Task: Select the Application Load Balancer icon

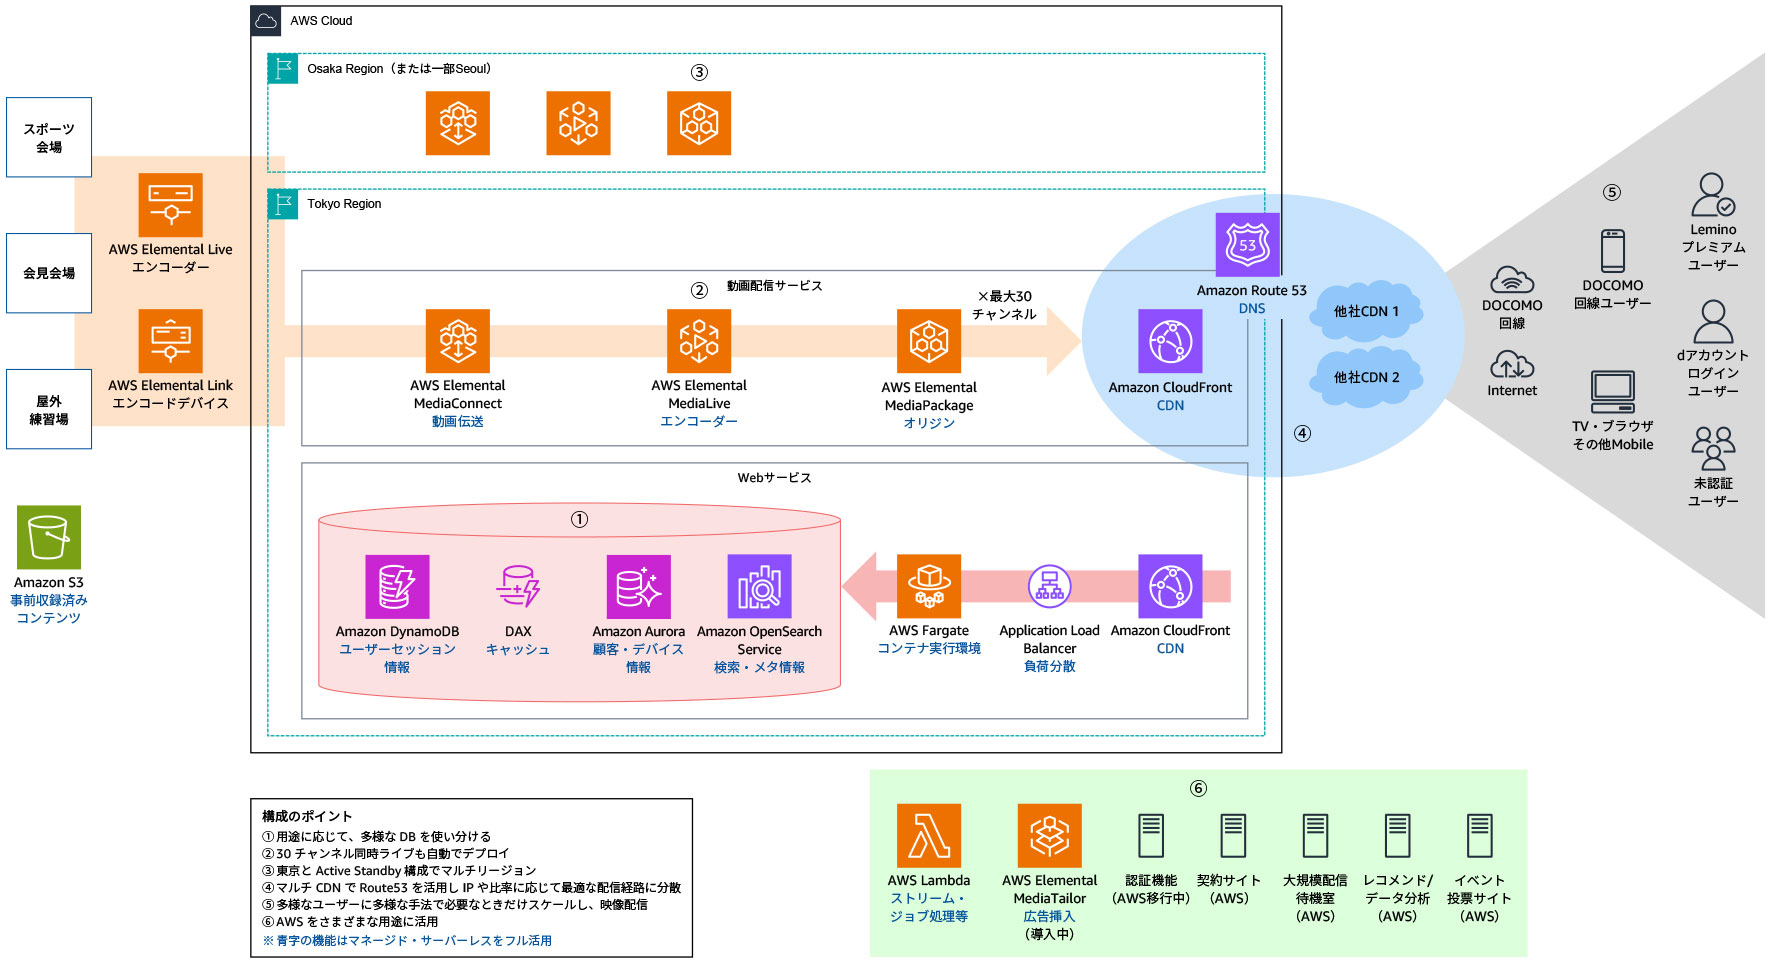Action: coord(1050,587)
